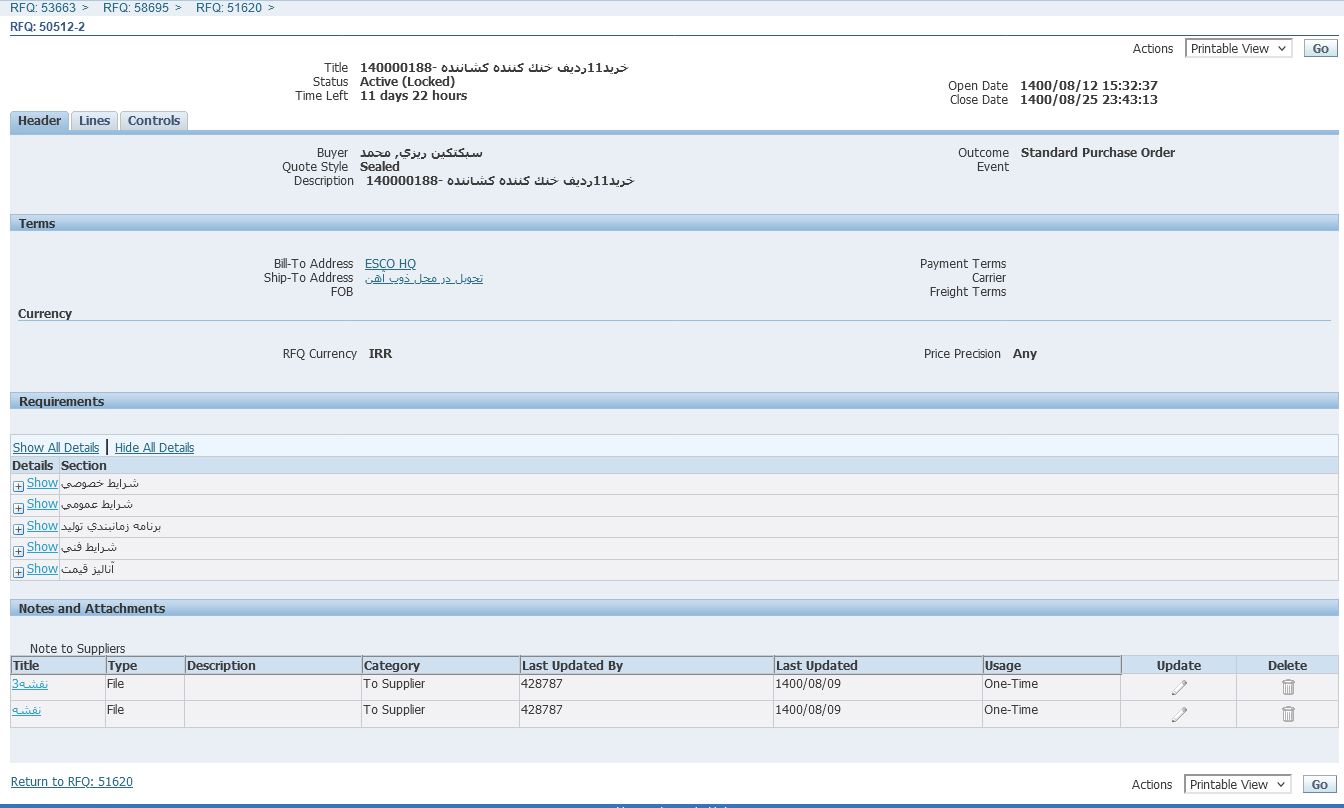This screenshot has width=1344, height=808.
Task: Open the نقشه3 attachment file link
Action: click(30, 684)
